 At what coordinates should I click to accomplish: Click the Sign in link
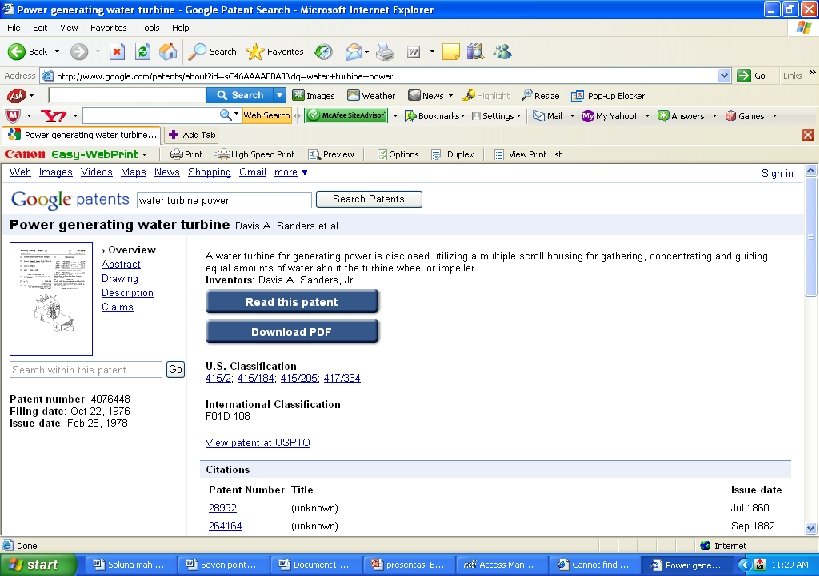click(x=777, y=173)
